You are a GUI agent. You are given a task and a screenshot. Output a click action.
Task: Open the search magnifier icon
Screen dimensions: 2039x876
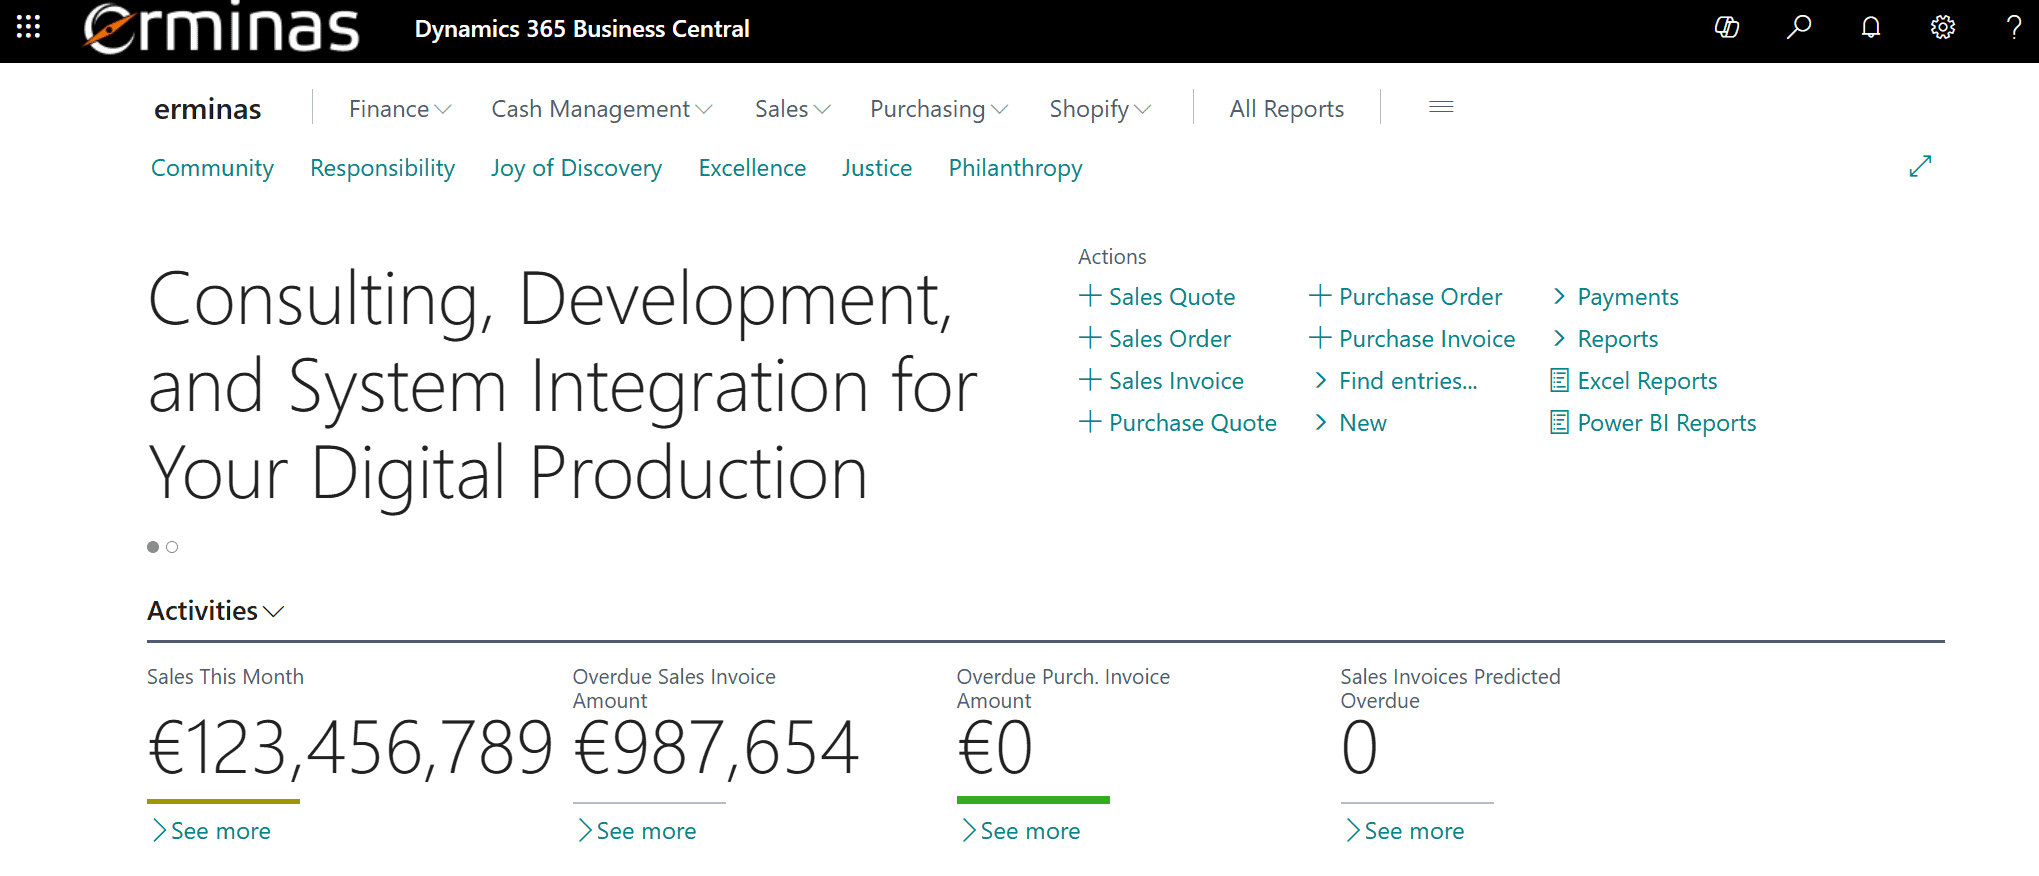click(x=1799, y=27)
